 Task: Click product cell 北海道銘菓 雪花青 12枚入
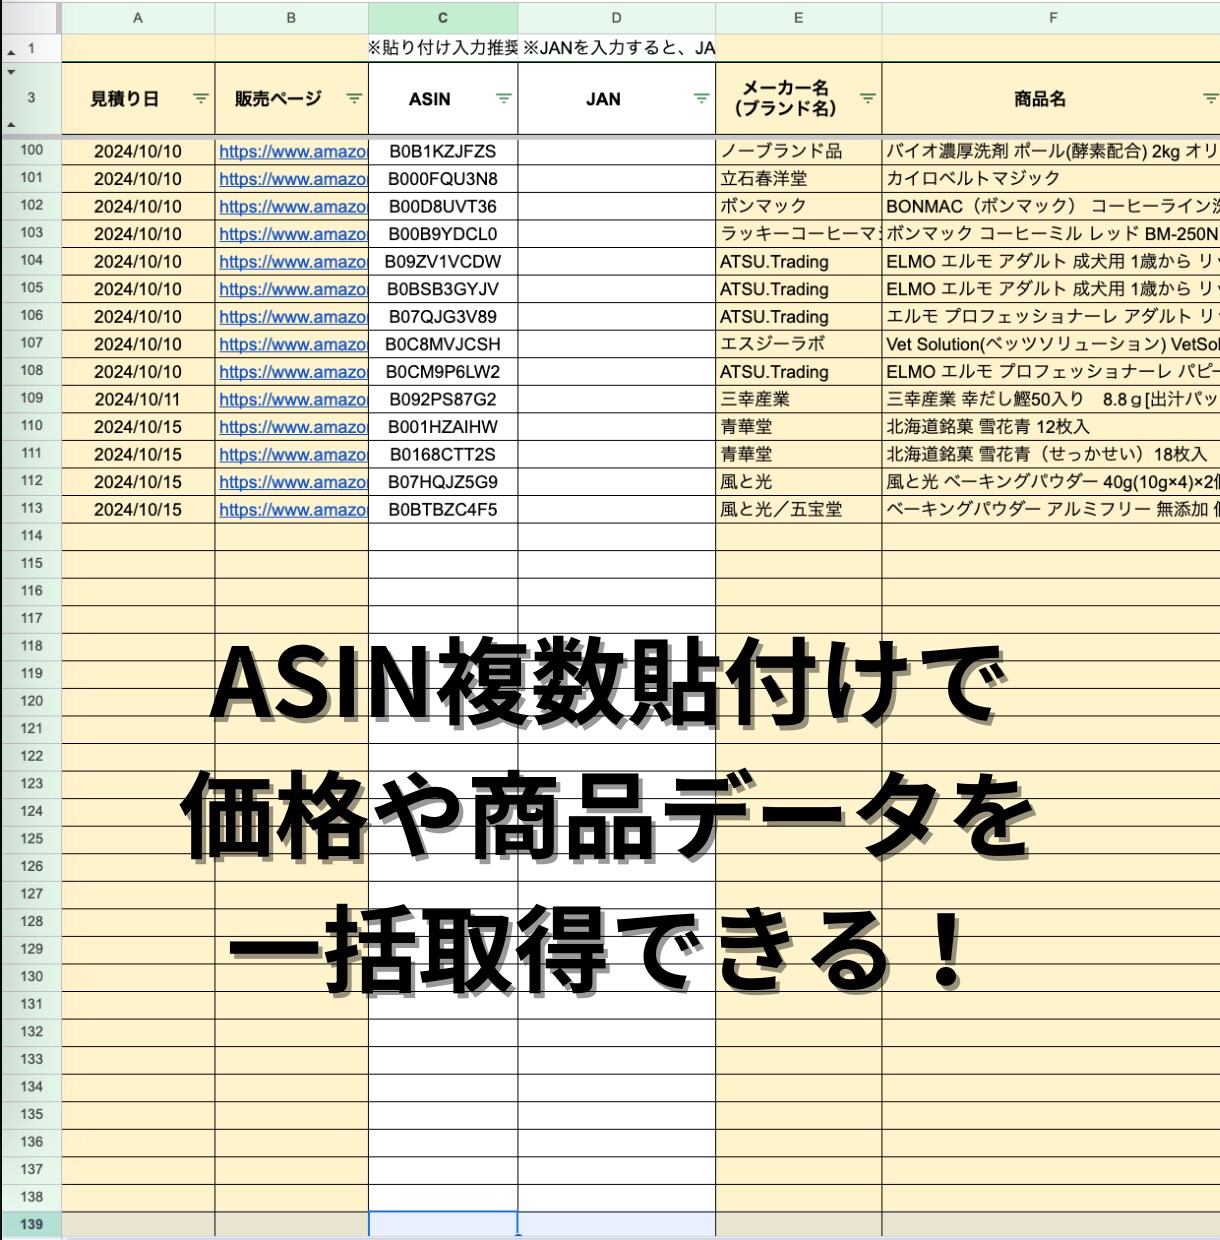[1051, 426]
